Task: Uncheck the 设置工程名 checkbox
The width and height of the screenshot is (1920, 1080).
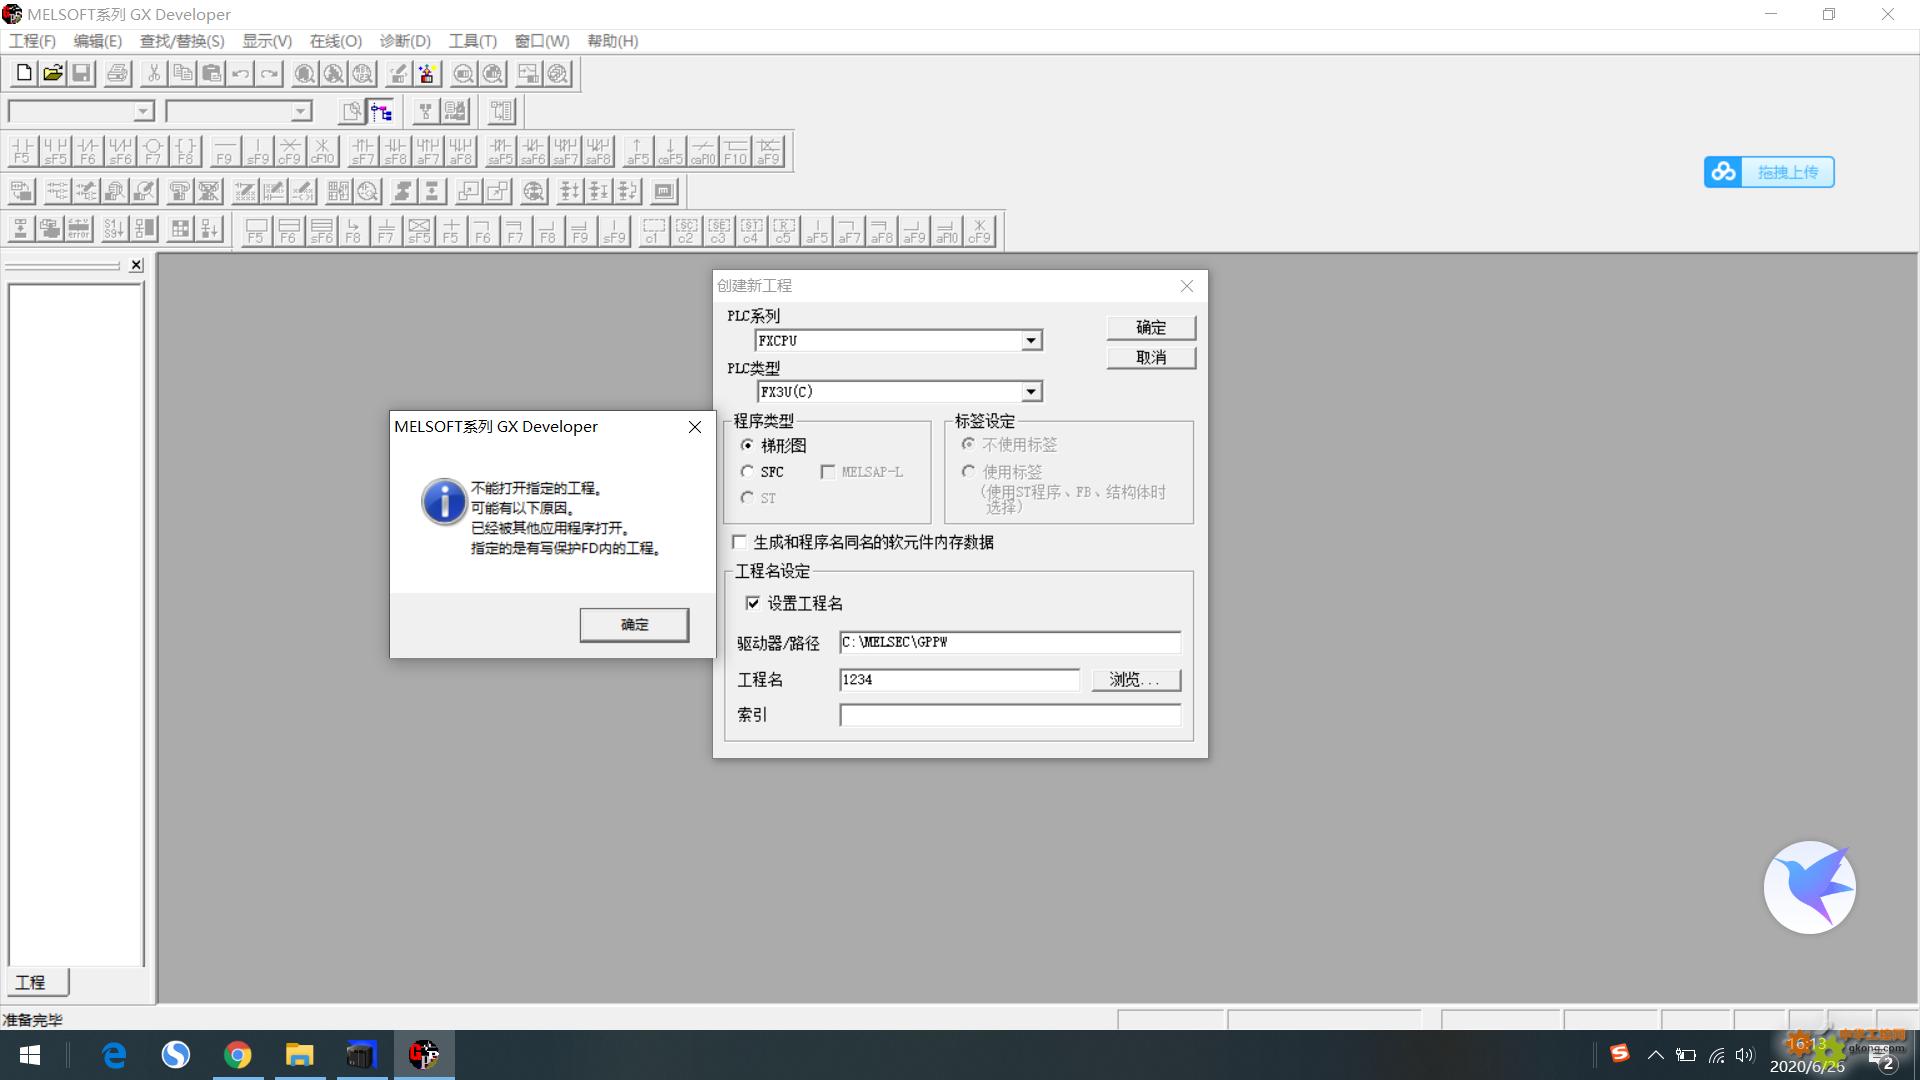Action: (x=753, y=603)
